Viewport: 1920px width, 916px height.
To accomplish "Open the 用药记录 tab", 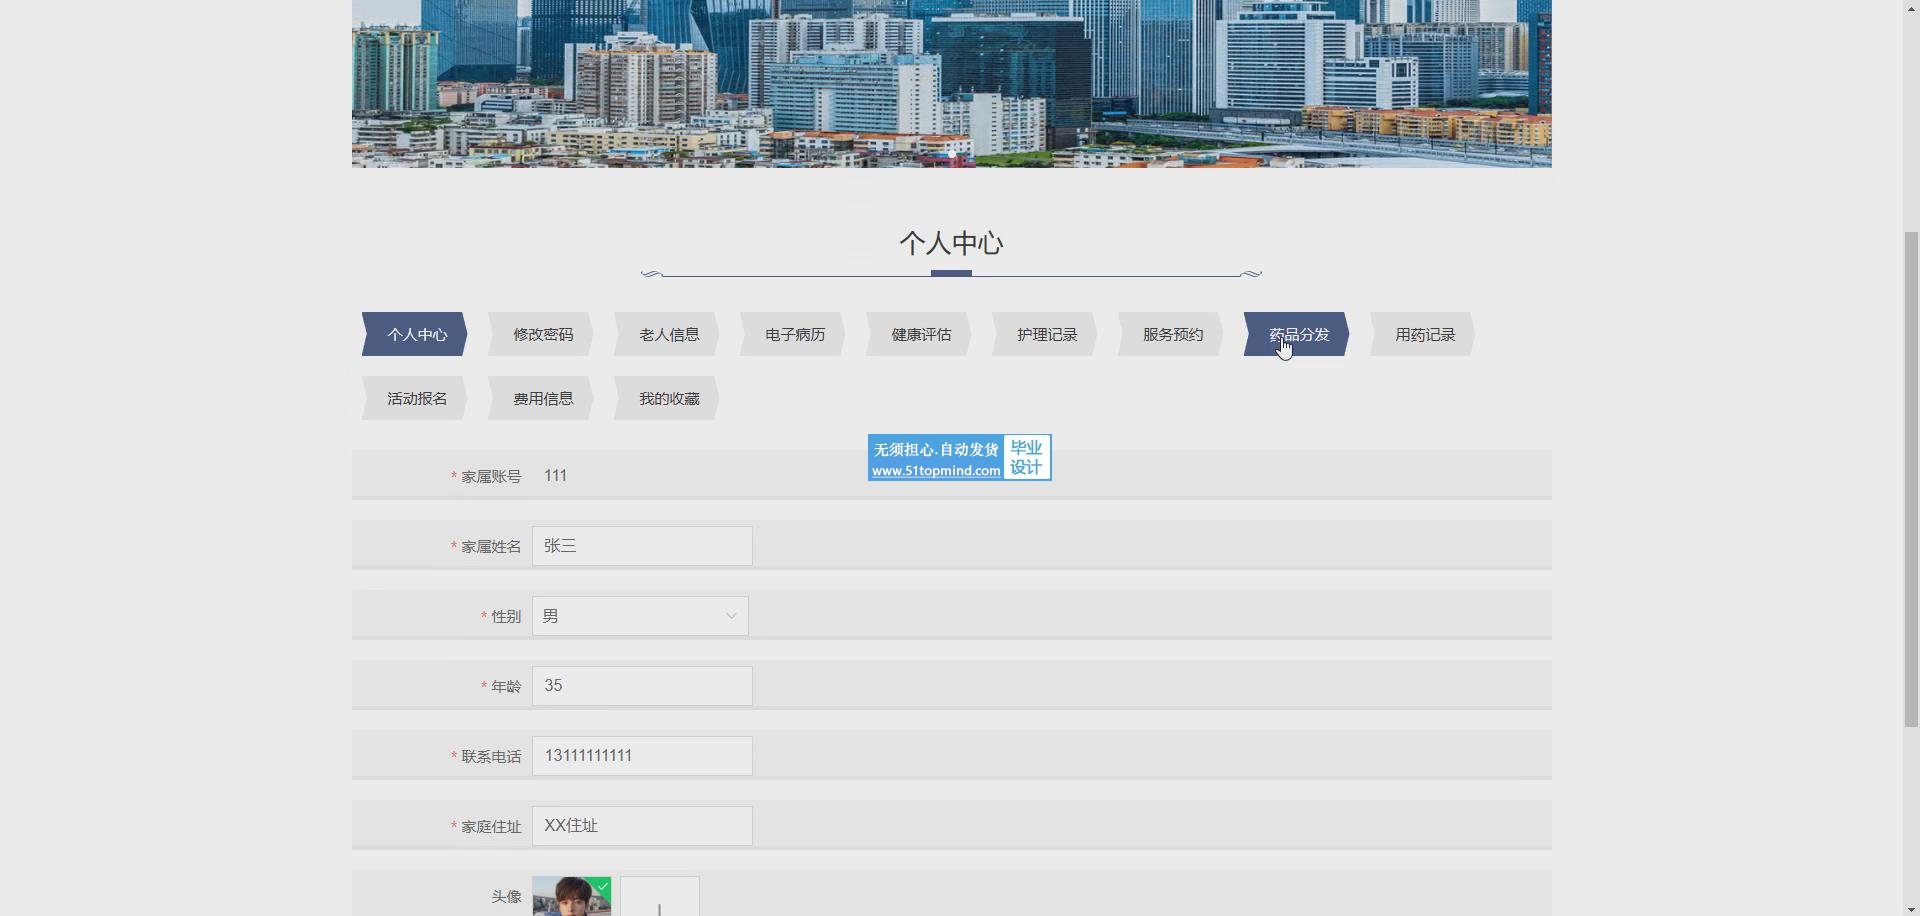I will (1424, 334).
